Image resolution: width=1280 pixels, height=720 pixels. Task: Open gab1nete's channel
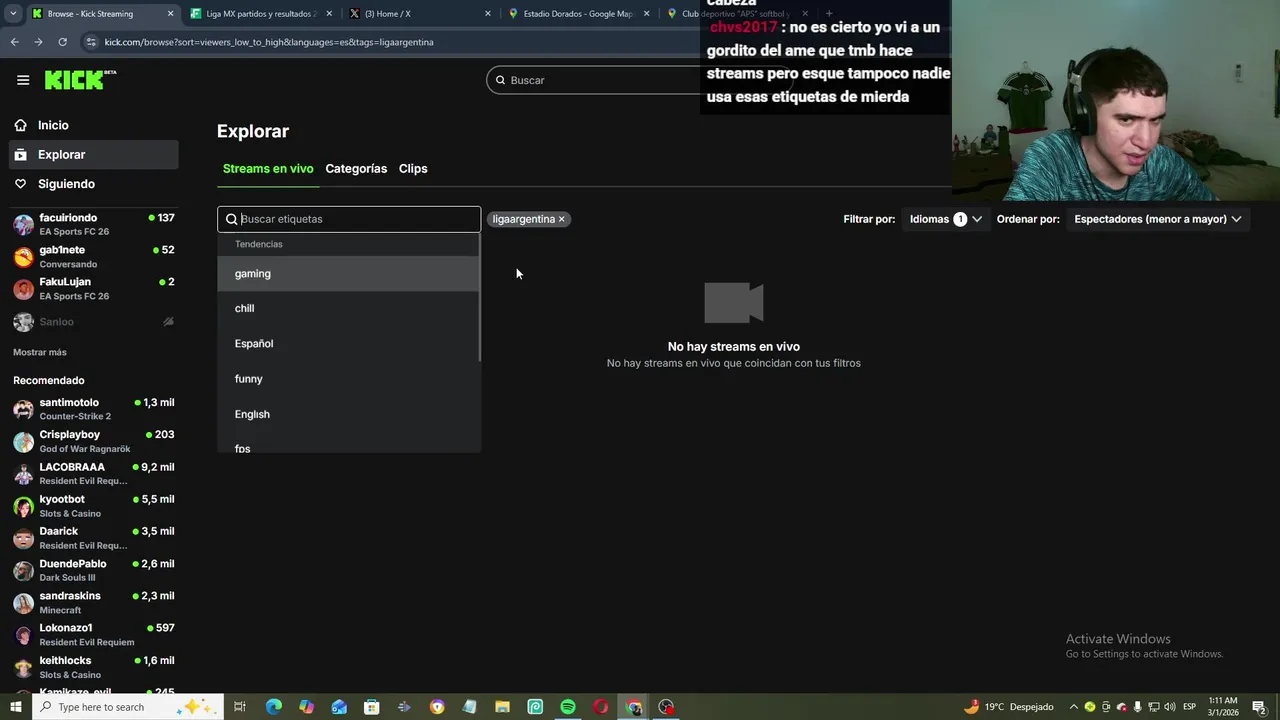(94, 256)
